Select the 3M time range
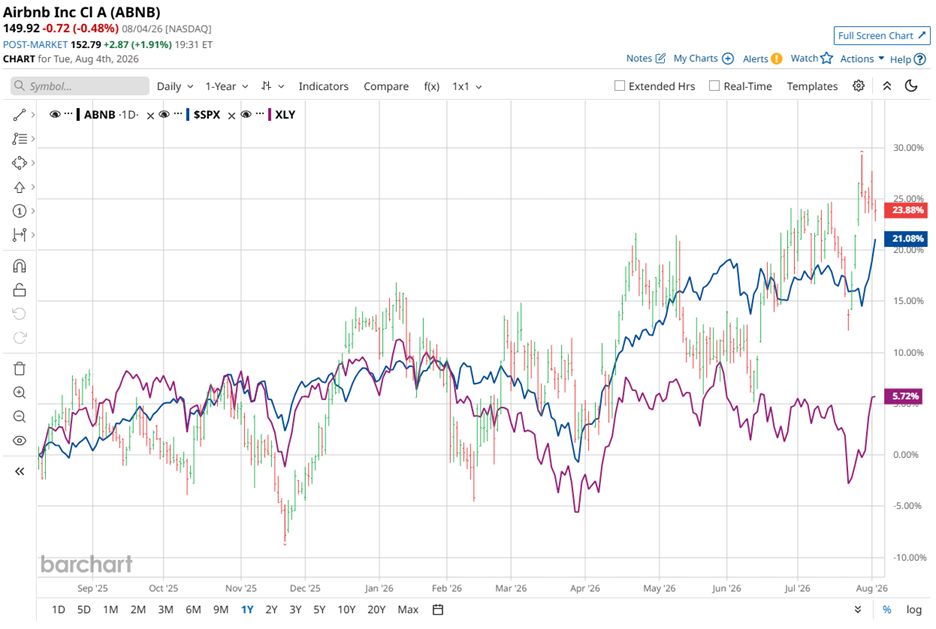This screenshot has height=629, width=936. tap(165, 609)
